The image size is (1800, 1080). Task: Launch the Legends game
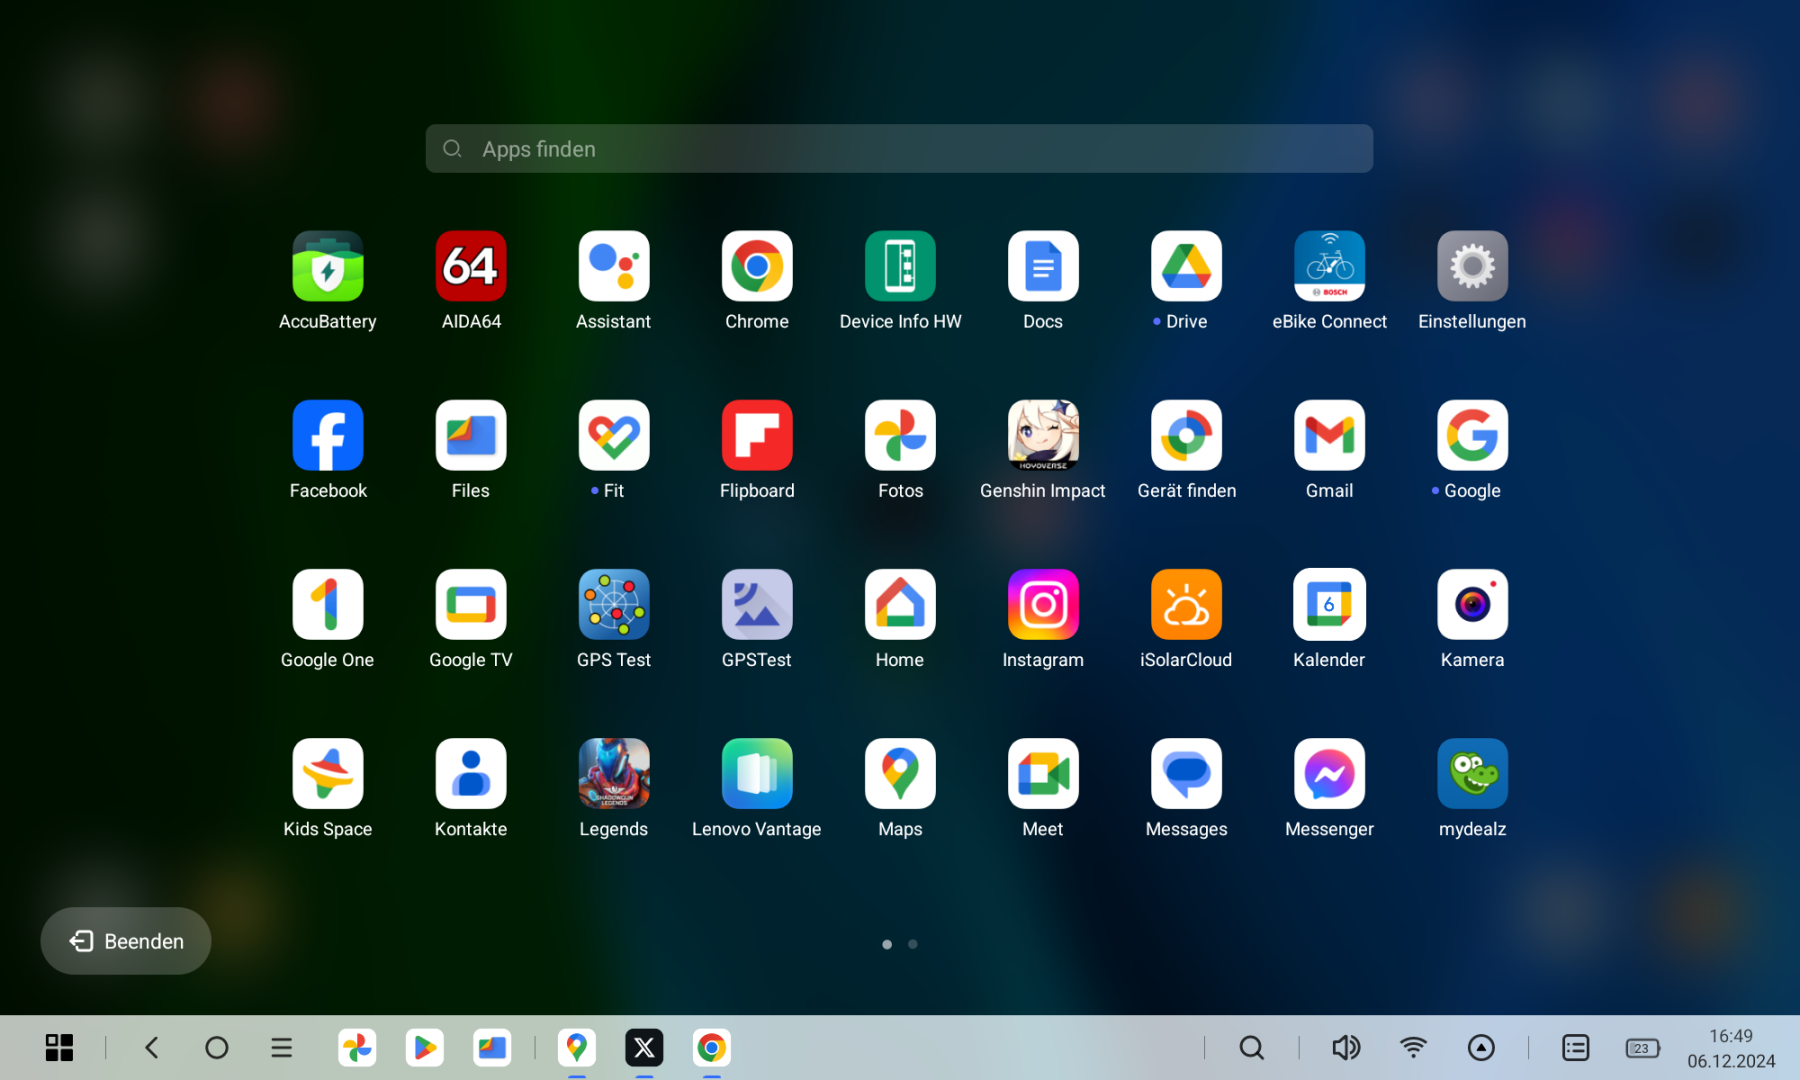(614, 773)
